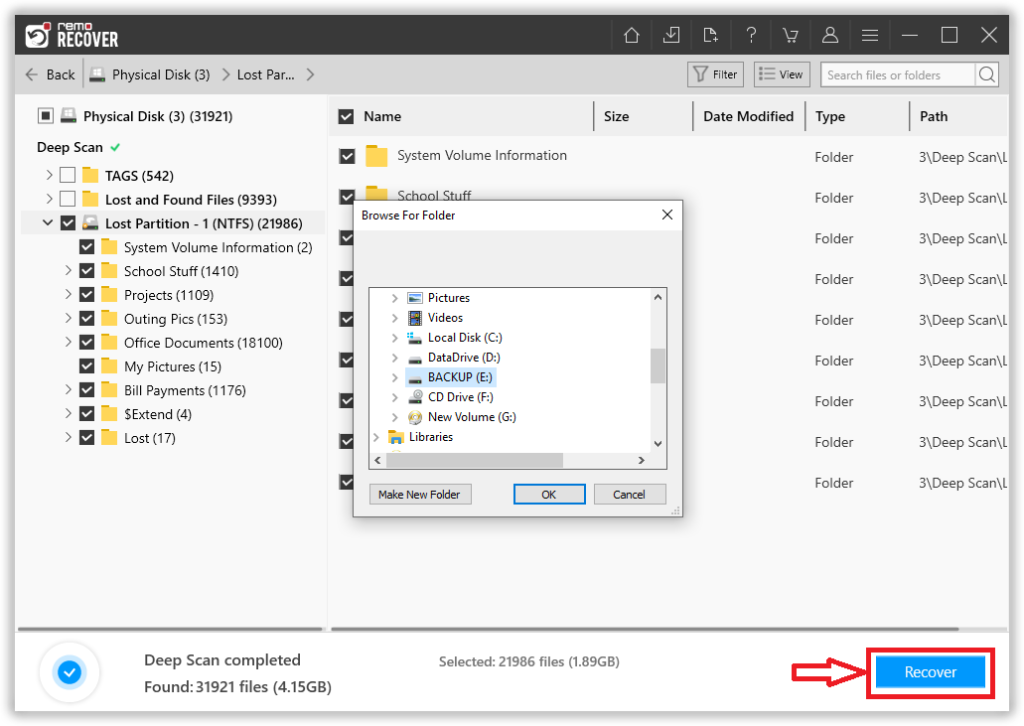The width and height of the screenshot is (1024, 726).
Task: Toggle the Name column select-all checkbox
Action: point(346,116)
